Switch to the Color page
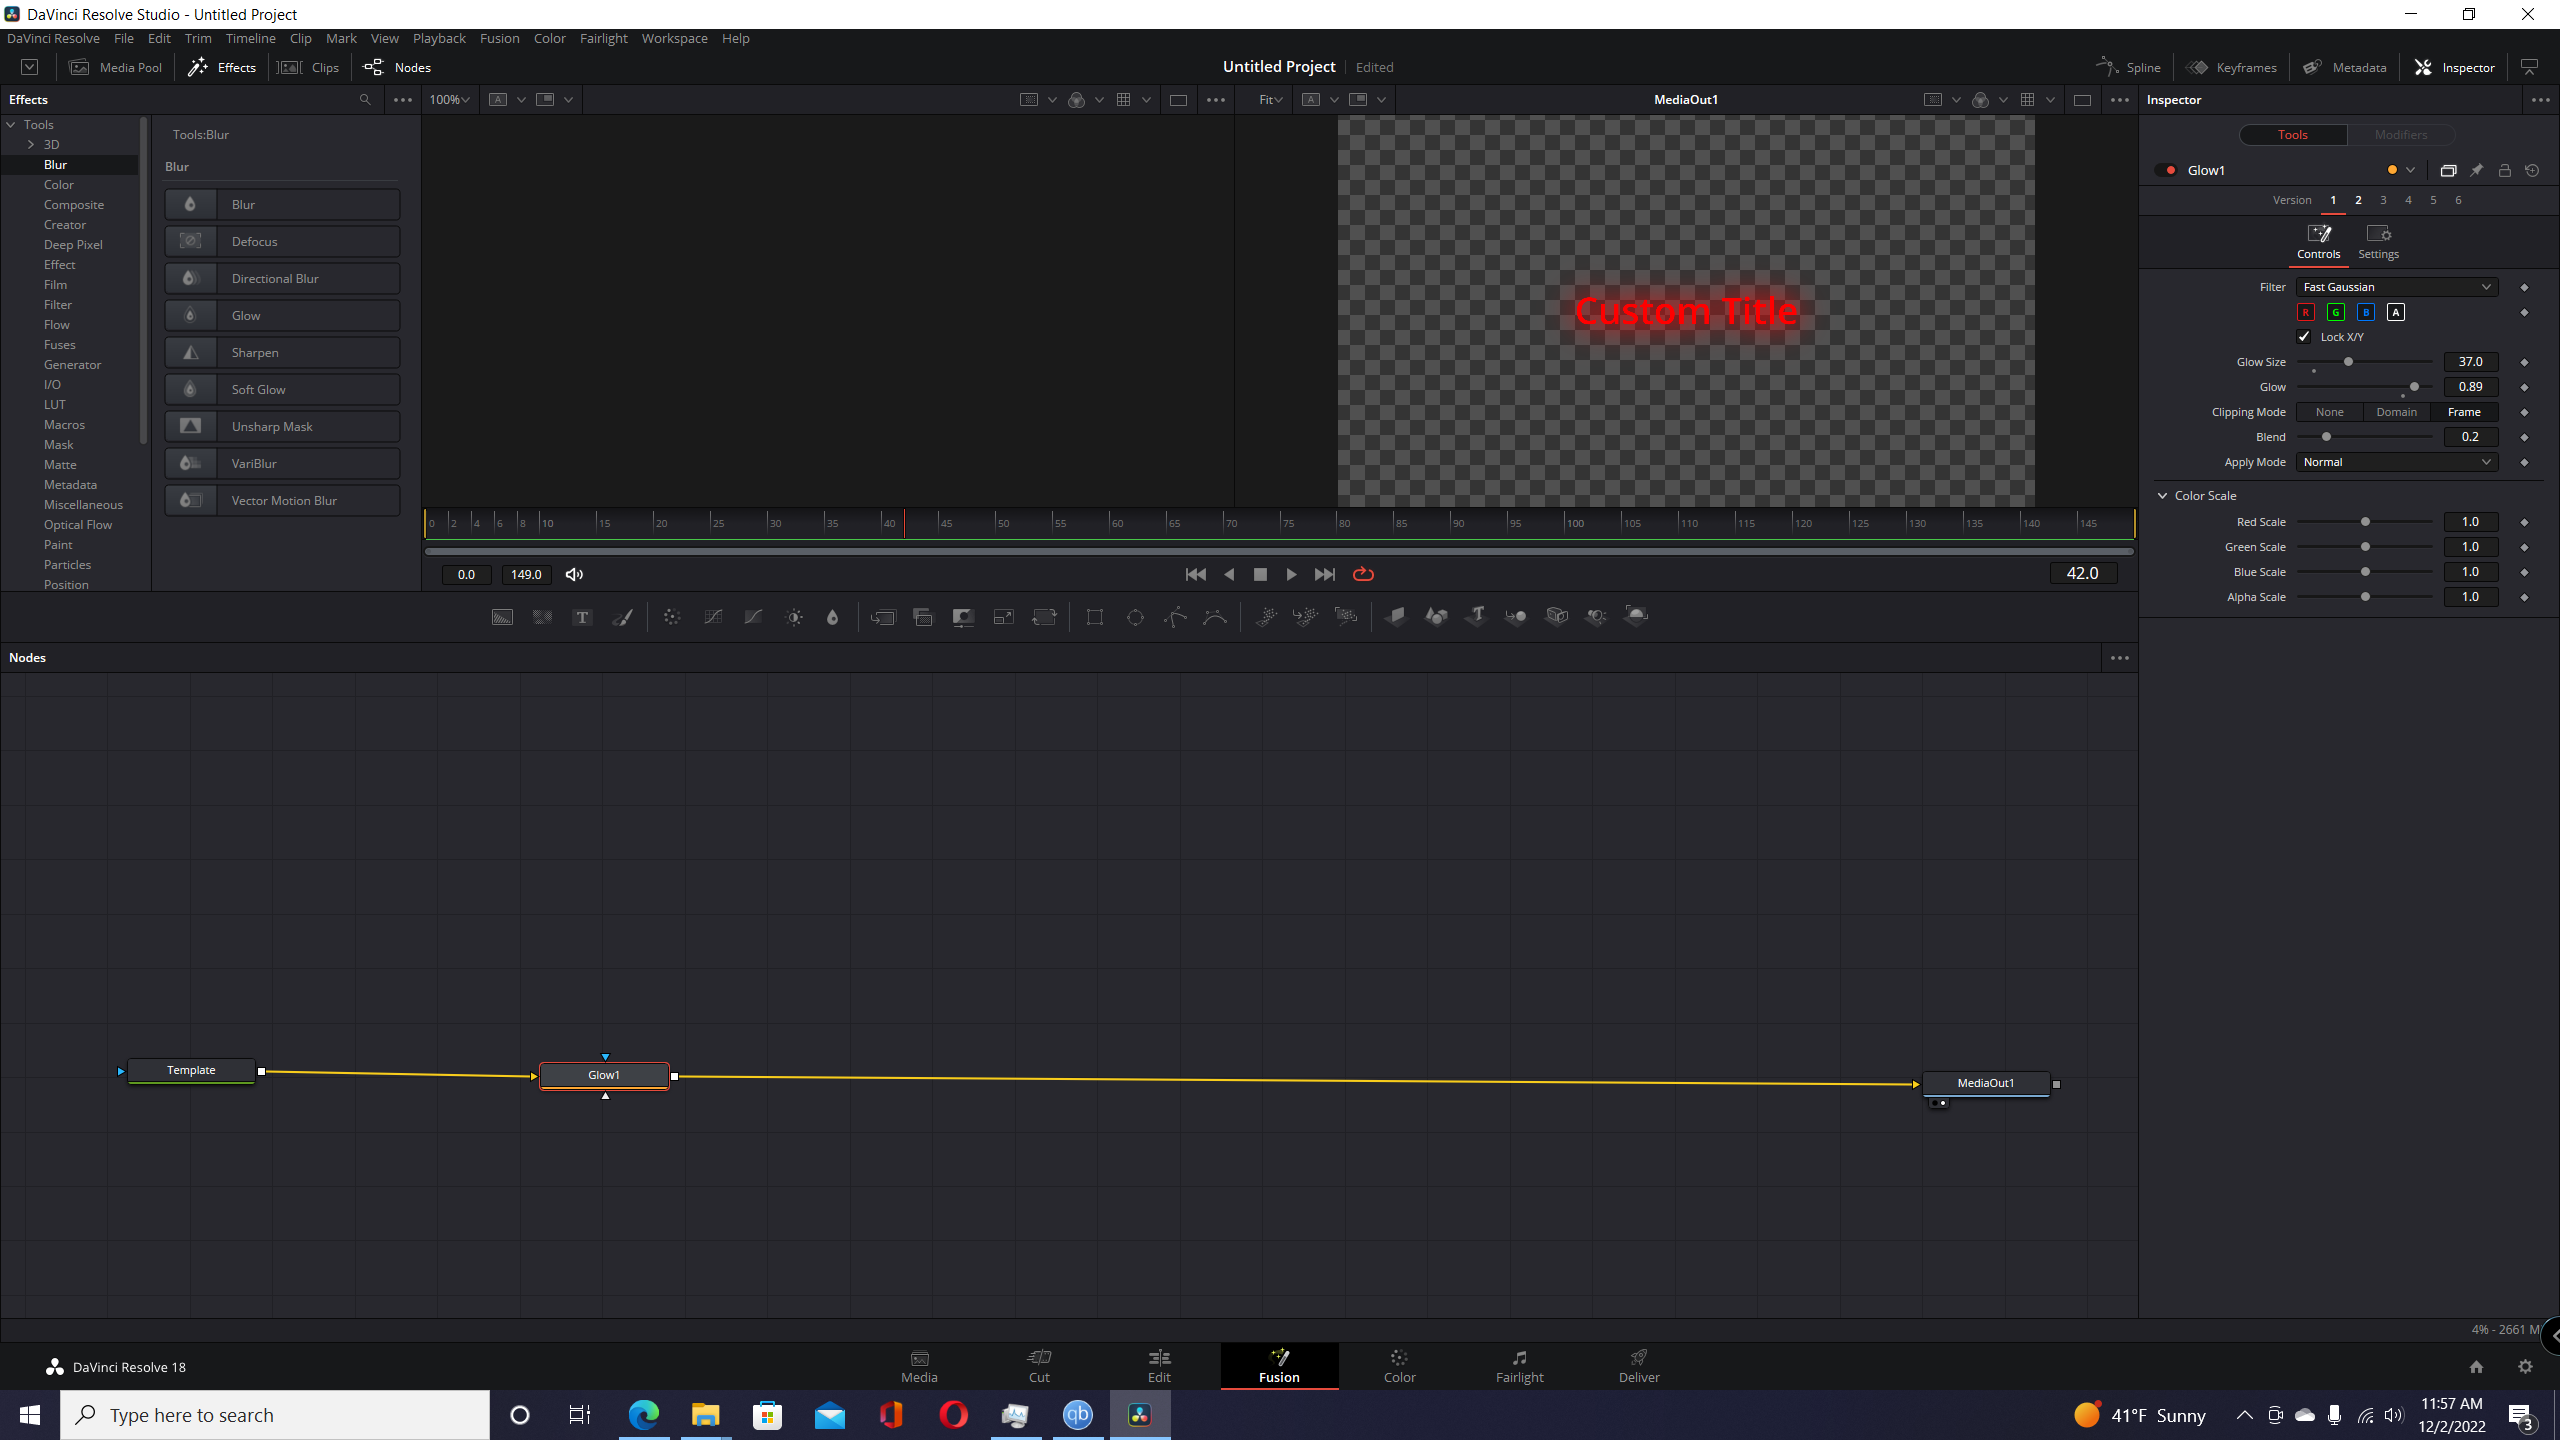 tap(1399, 1365)
